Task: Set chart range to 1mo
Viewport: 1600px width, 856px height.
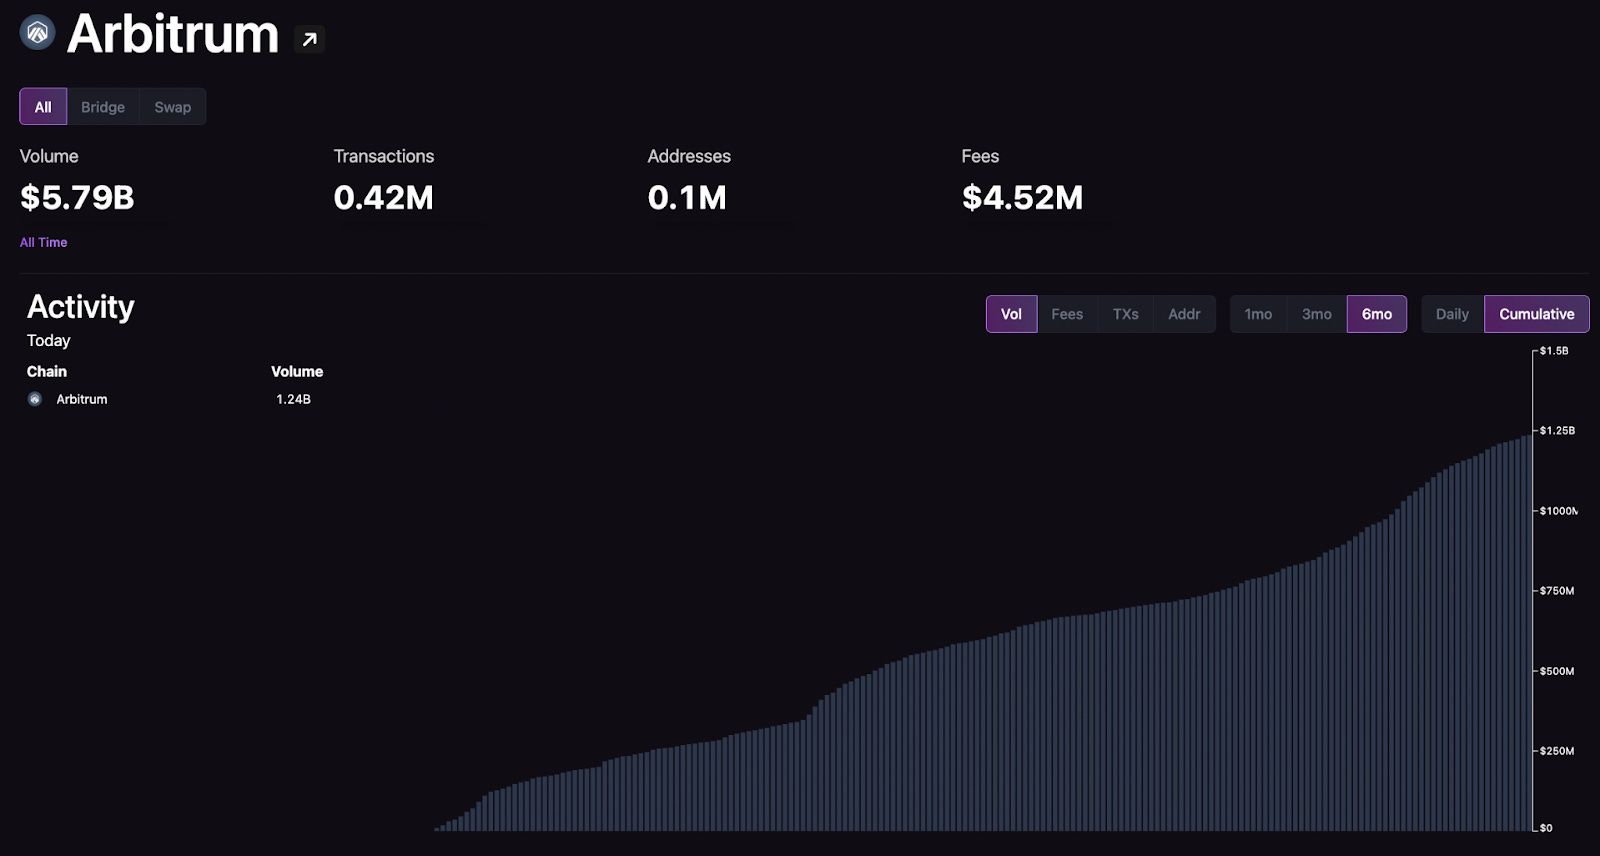Action: [x=1258, y=314]
